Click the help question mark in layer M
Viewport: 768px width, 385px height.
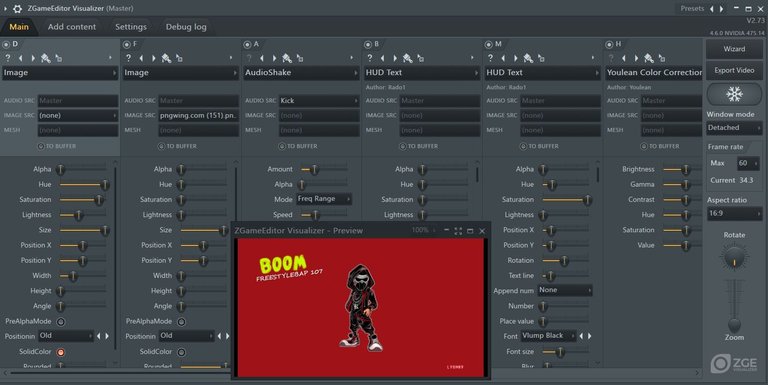490,58
